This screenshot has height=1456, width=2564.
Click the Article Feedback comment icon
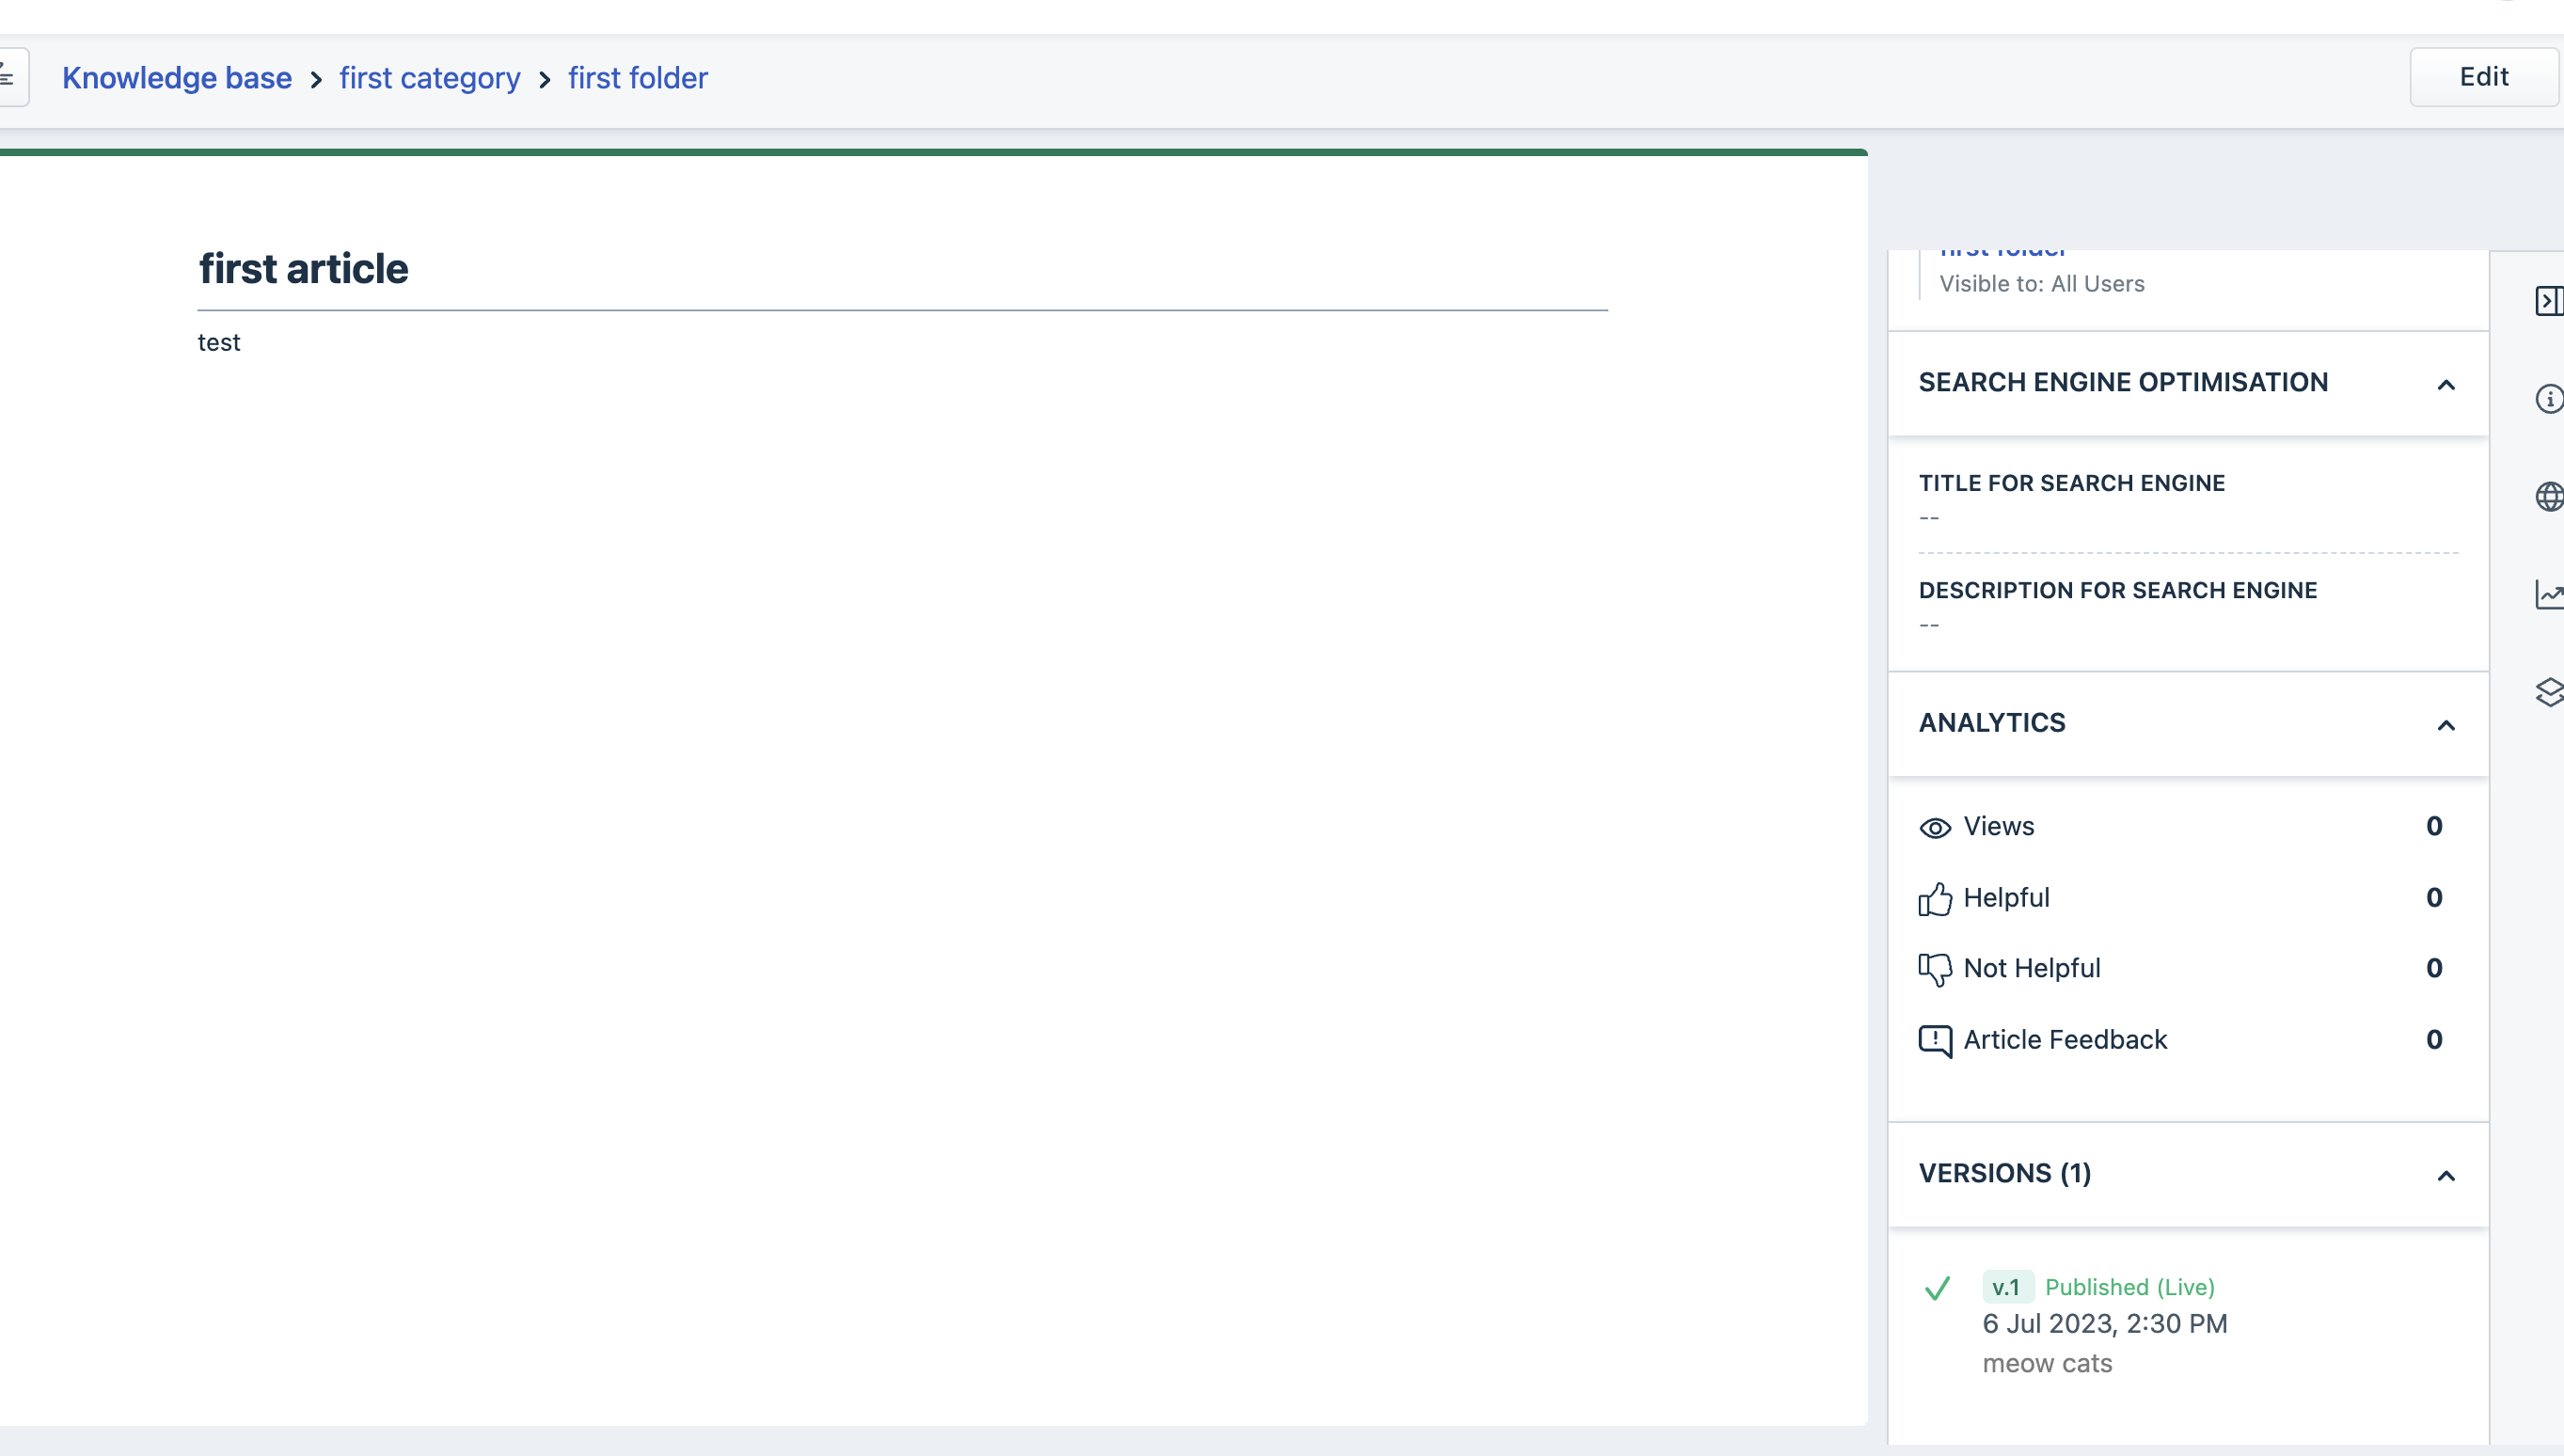click(1934, 1041)
